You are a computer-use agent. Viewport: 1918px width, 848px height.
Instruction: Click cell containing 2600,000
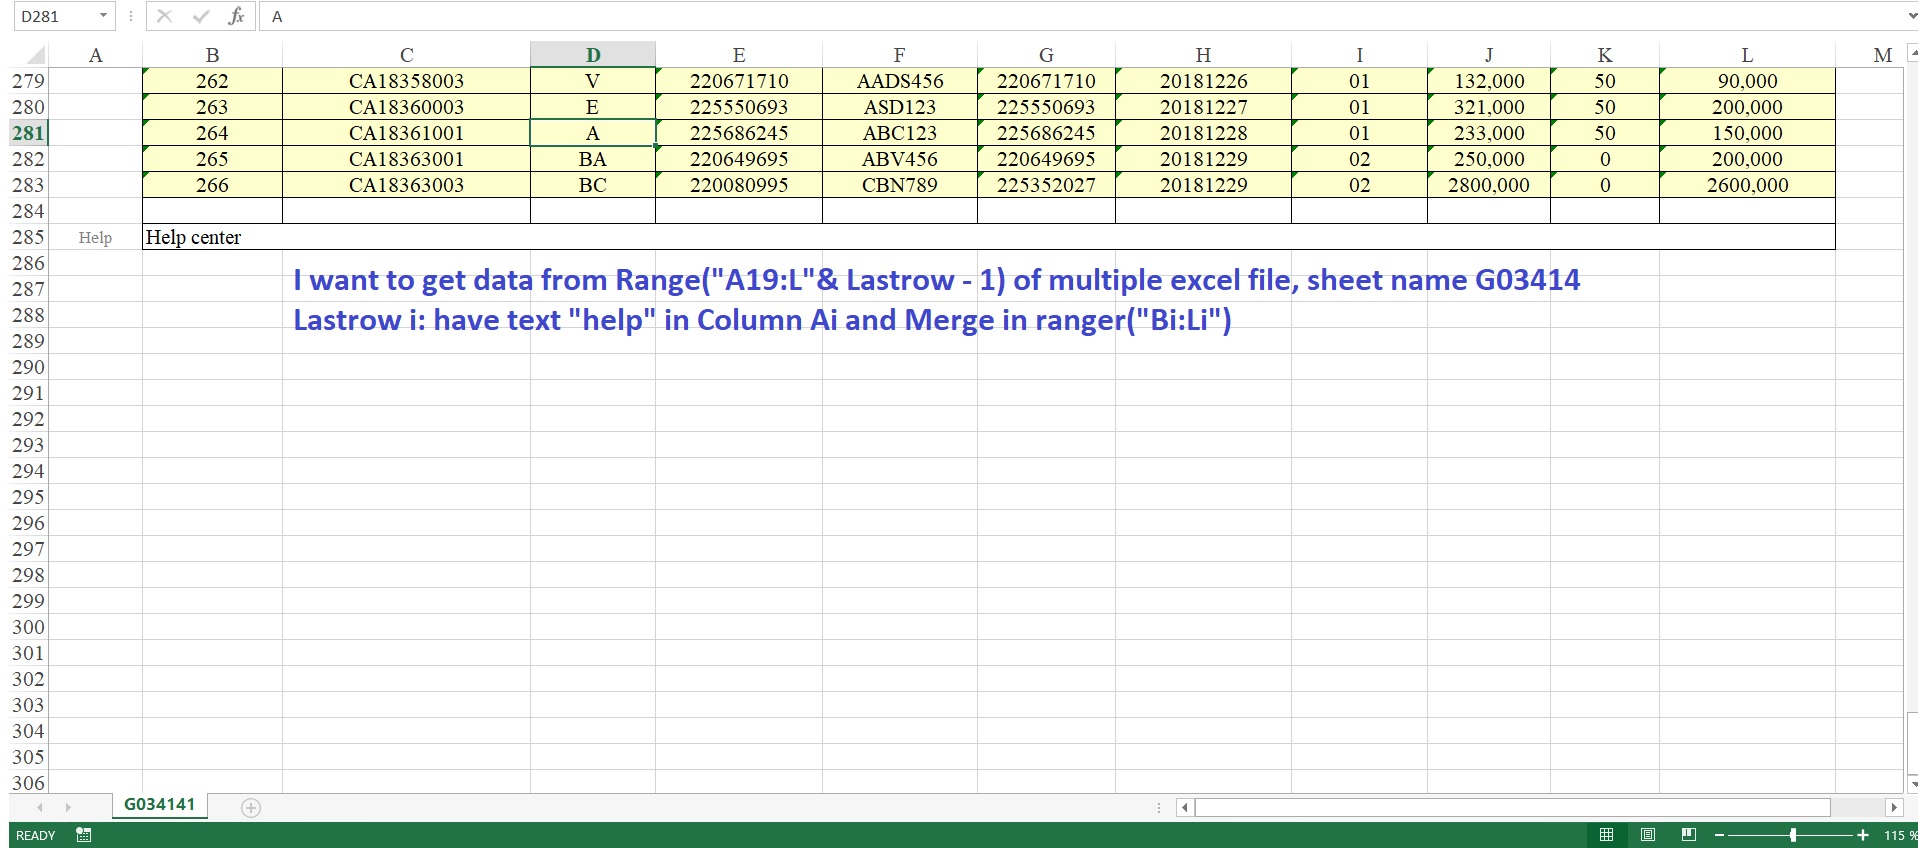pyautogui.click(x=1747, y=185)
